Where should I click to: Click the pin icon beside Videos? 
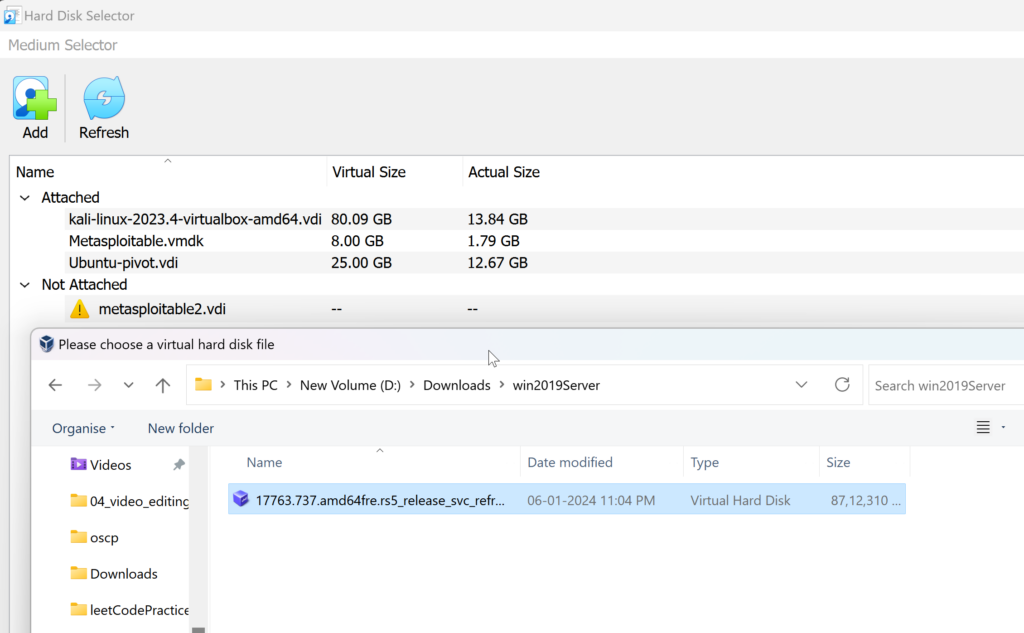[x=178, y=464]
